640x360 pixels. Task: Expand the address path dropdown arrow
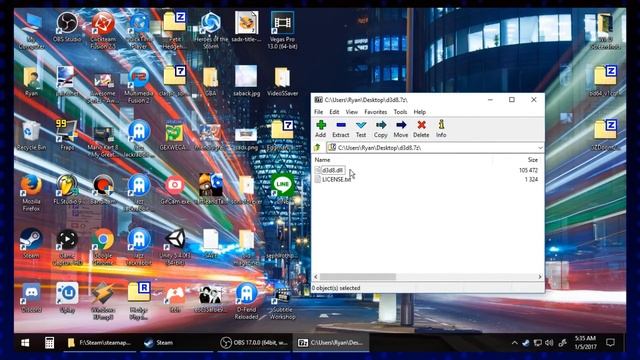pos(540,148)
